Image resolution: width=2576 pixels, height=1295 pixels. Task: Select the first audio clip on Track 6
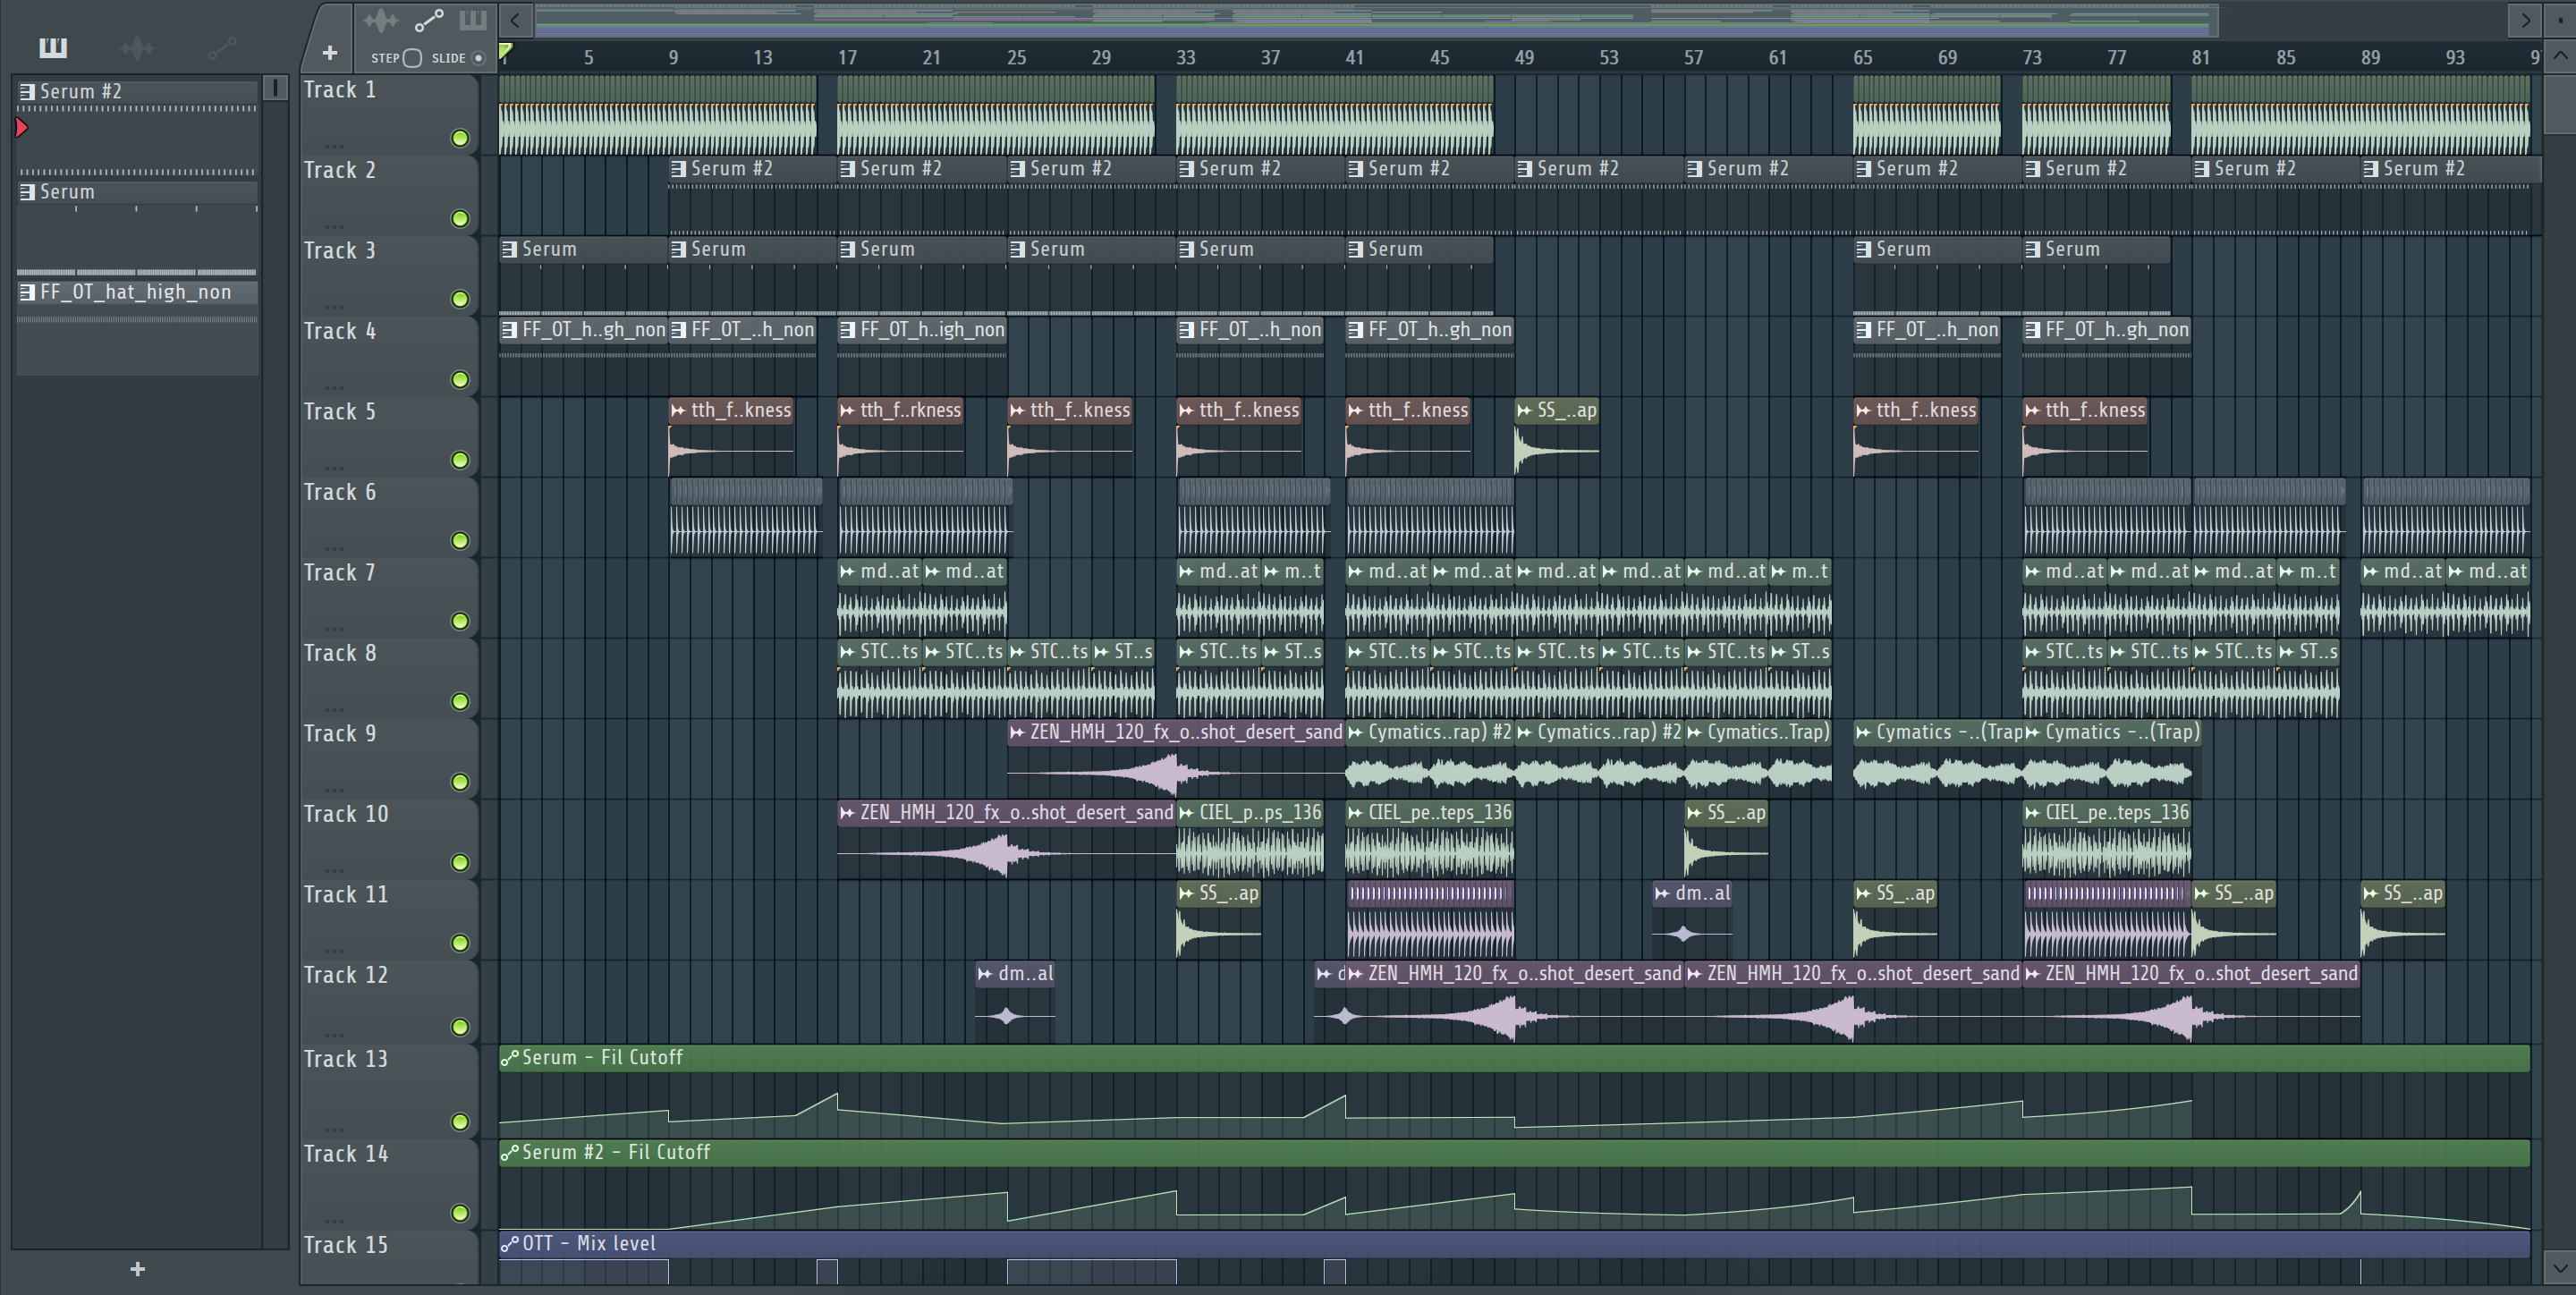click(746, 516)
